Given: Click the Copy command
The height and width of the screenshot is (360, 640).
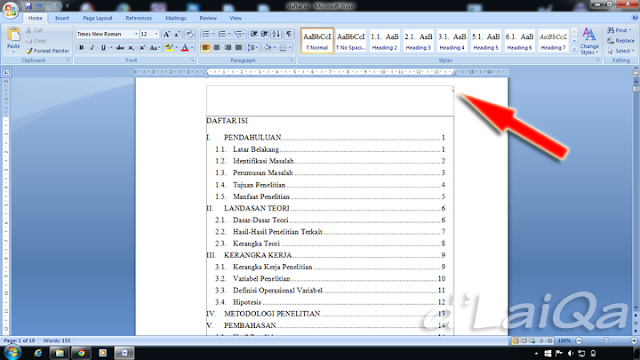Looking at the screenshot, I should point(36,40).
